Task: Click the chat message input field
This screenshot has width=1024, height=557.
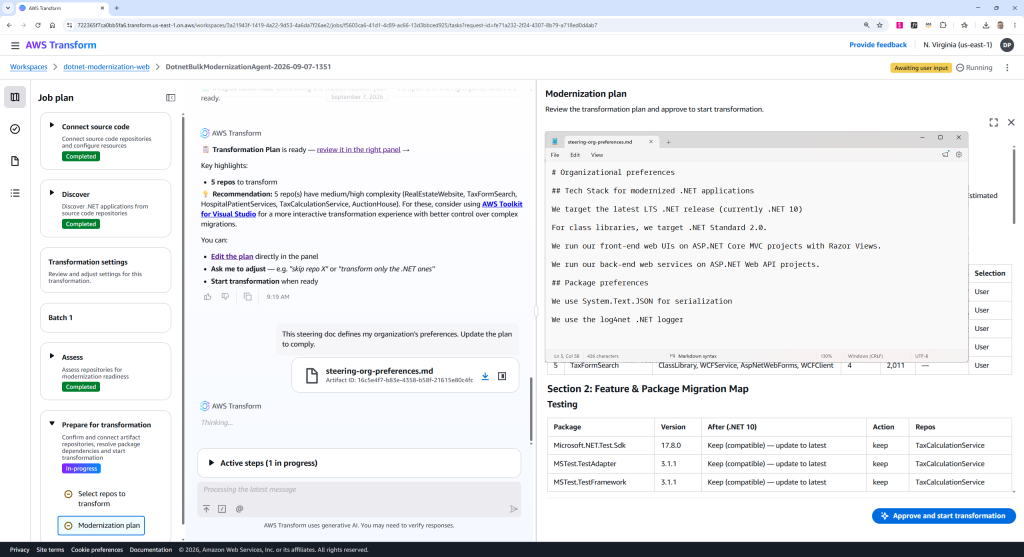Action: [359, 490]
